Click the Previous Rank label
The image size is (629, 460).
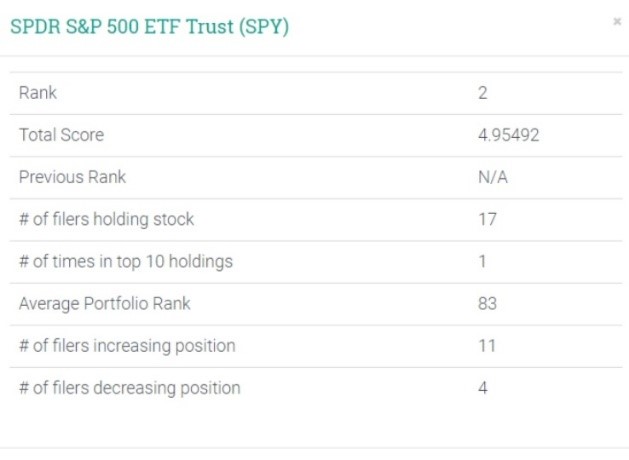pos(72,177)
